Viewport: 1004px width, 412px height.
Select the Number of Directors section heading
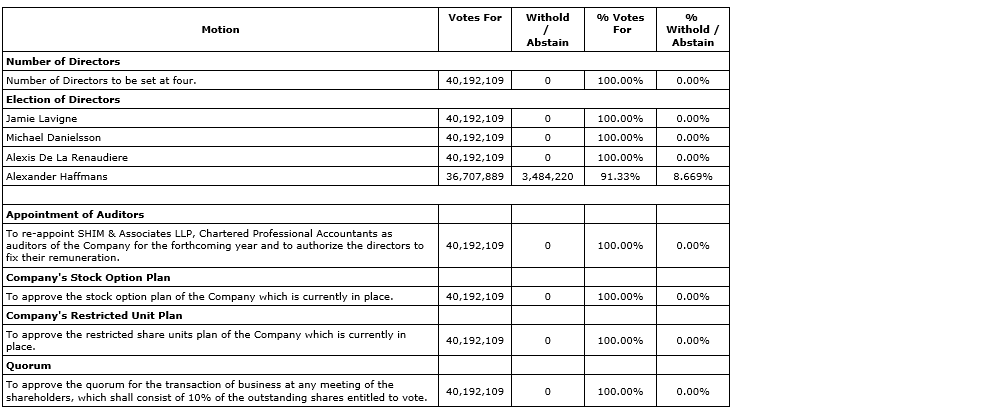click(x=63, y=62)
